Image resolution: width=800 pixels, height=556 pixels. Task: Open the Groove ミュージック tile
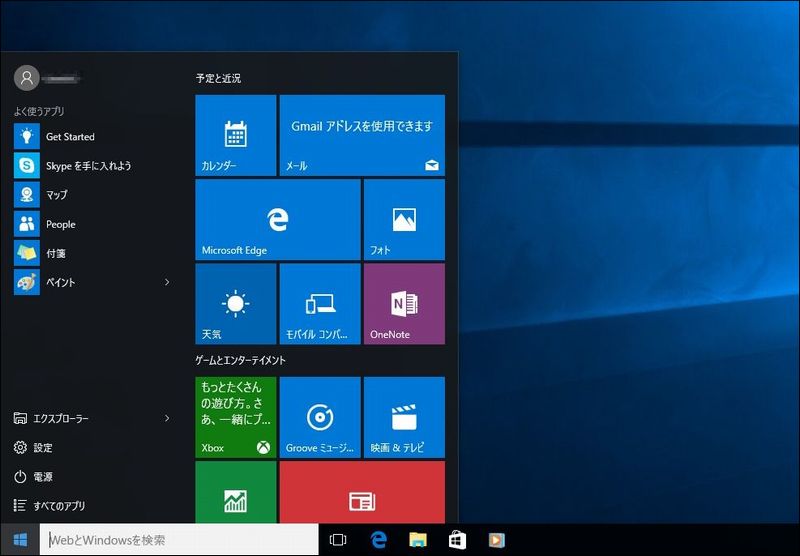point(320,417)
